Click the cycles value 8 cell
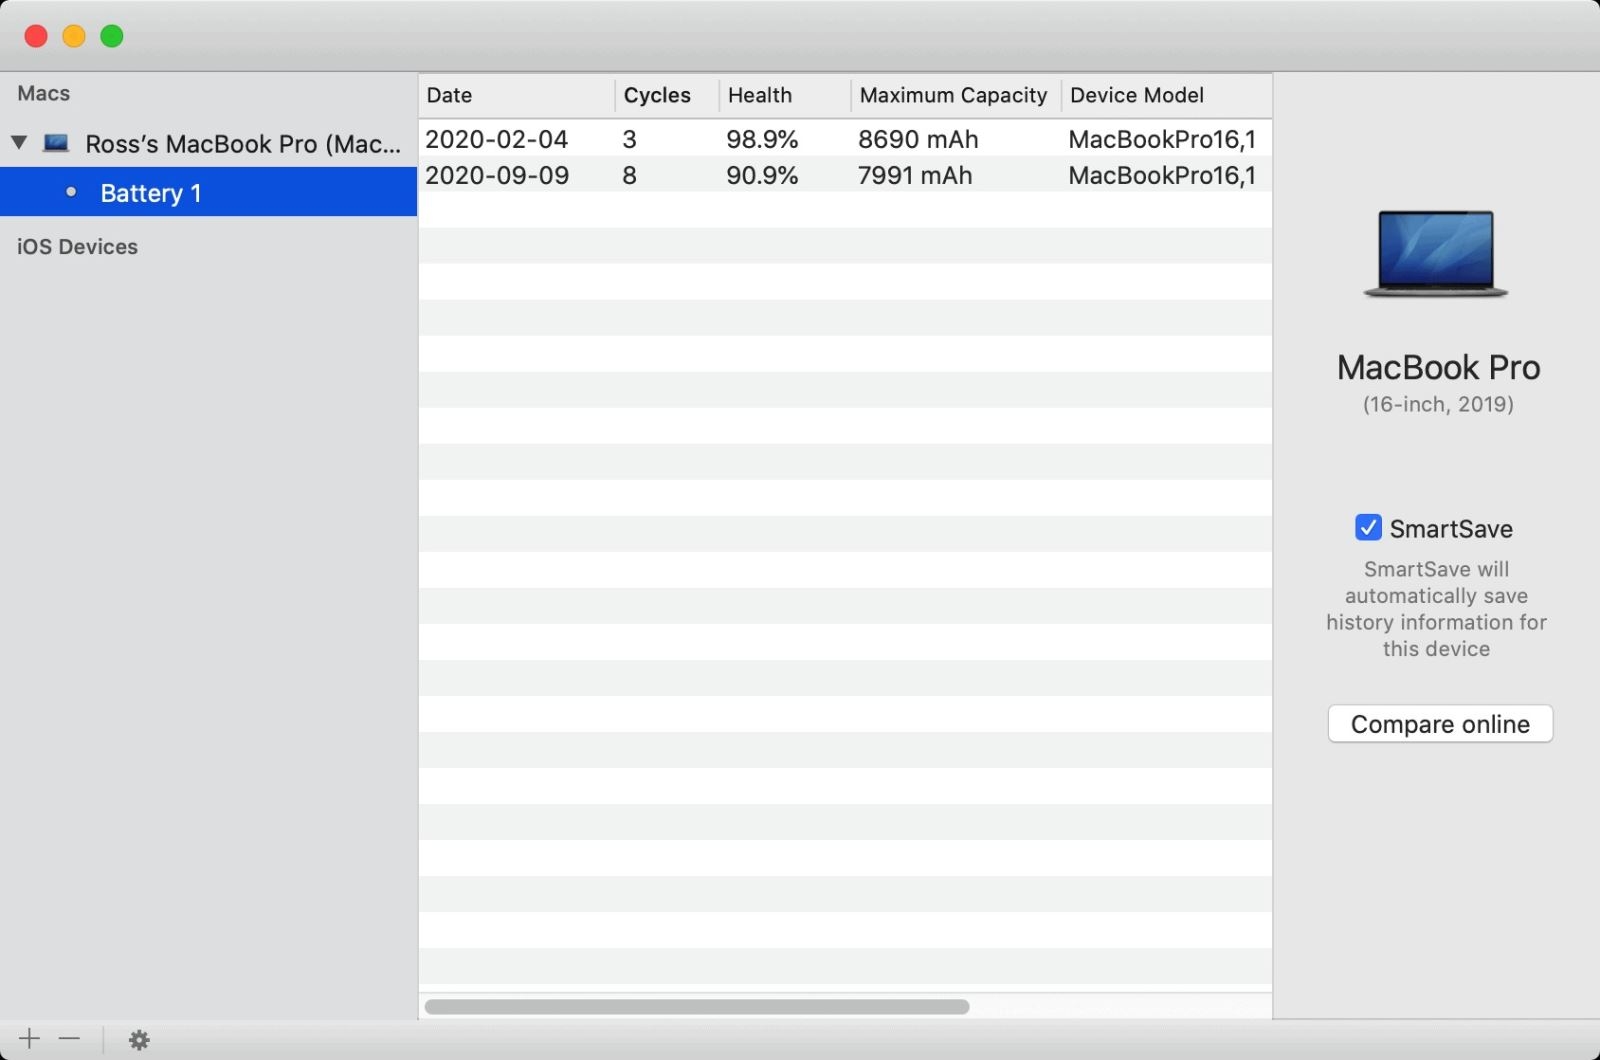This screenshot has width=1600, height=1060. pyautogui.click(x=629, y=175)
